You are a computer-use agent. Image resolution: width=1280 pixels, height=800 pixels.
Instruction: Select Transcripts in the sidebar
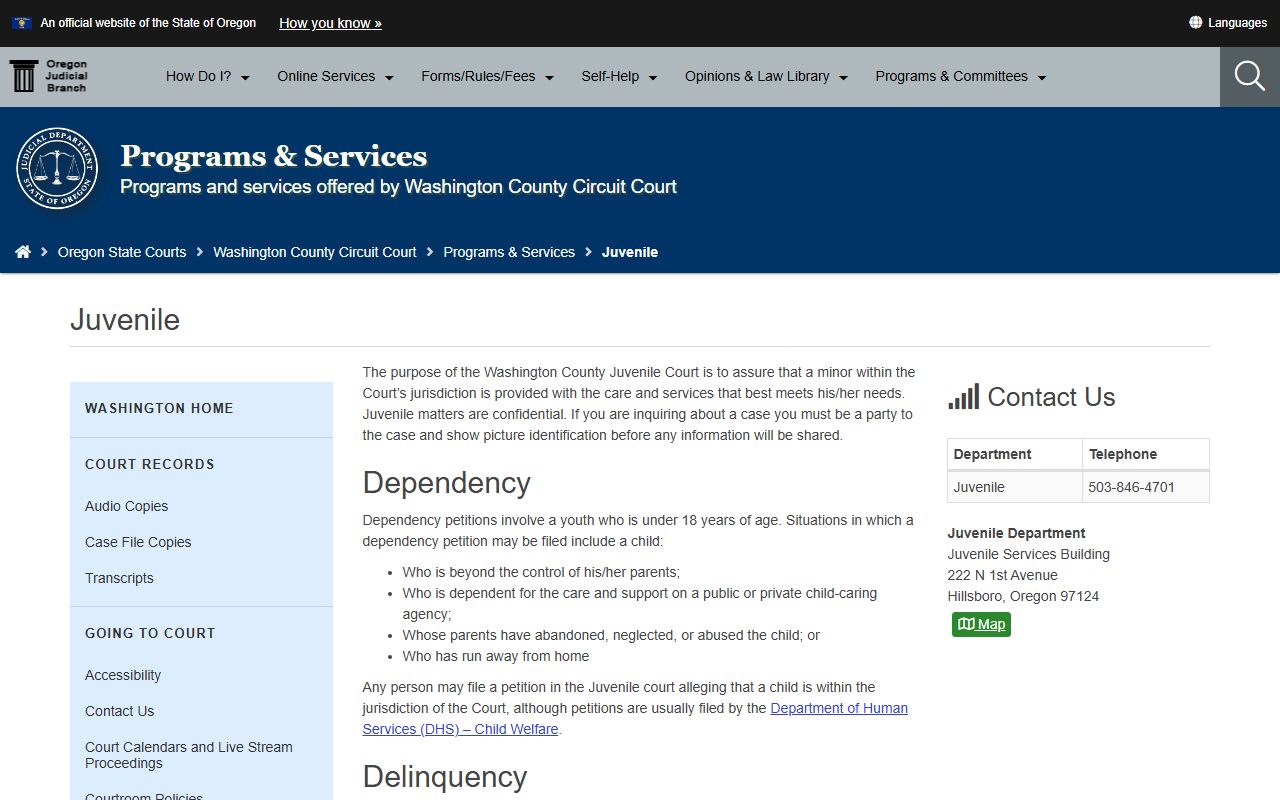(x=119, y=578)
